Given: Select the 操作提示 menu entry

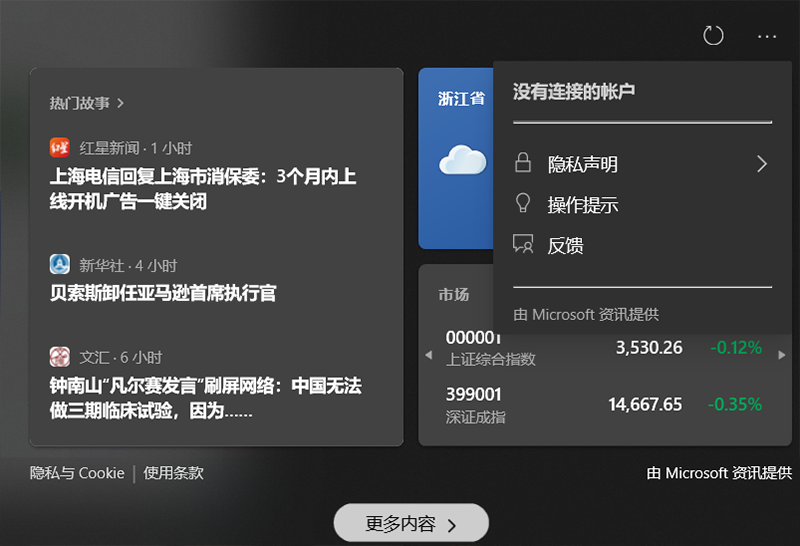Looking at the screenshot, I should pyautogui.click(x=642, y=204).
